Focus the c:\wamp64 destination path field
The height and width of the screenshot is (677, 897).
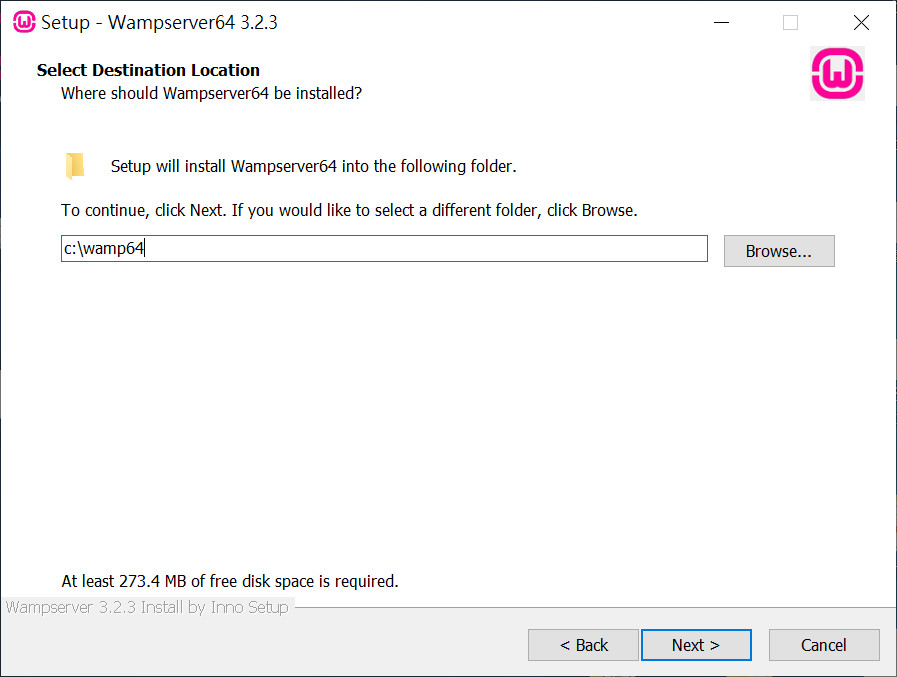(384, 248)
